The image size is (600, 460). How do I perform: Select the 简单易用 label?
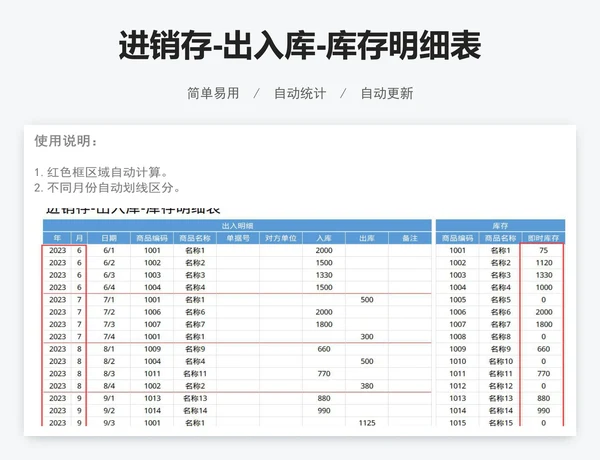[x=213, y=93]
